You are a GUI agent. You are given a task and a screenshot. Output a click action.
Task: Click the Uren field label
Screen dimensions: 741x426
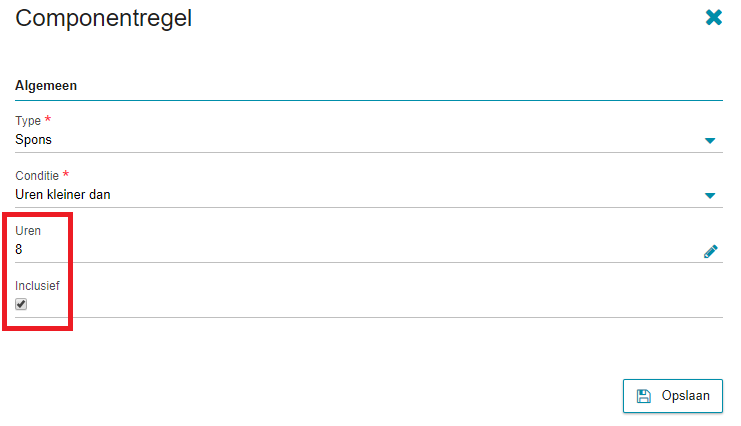[x=28, y=231]
